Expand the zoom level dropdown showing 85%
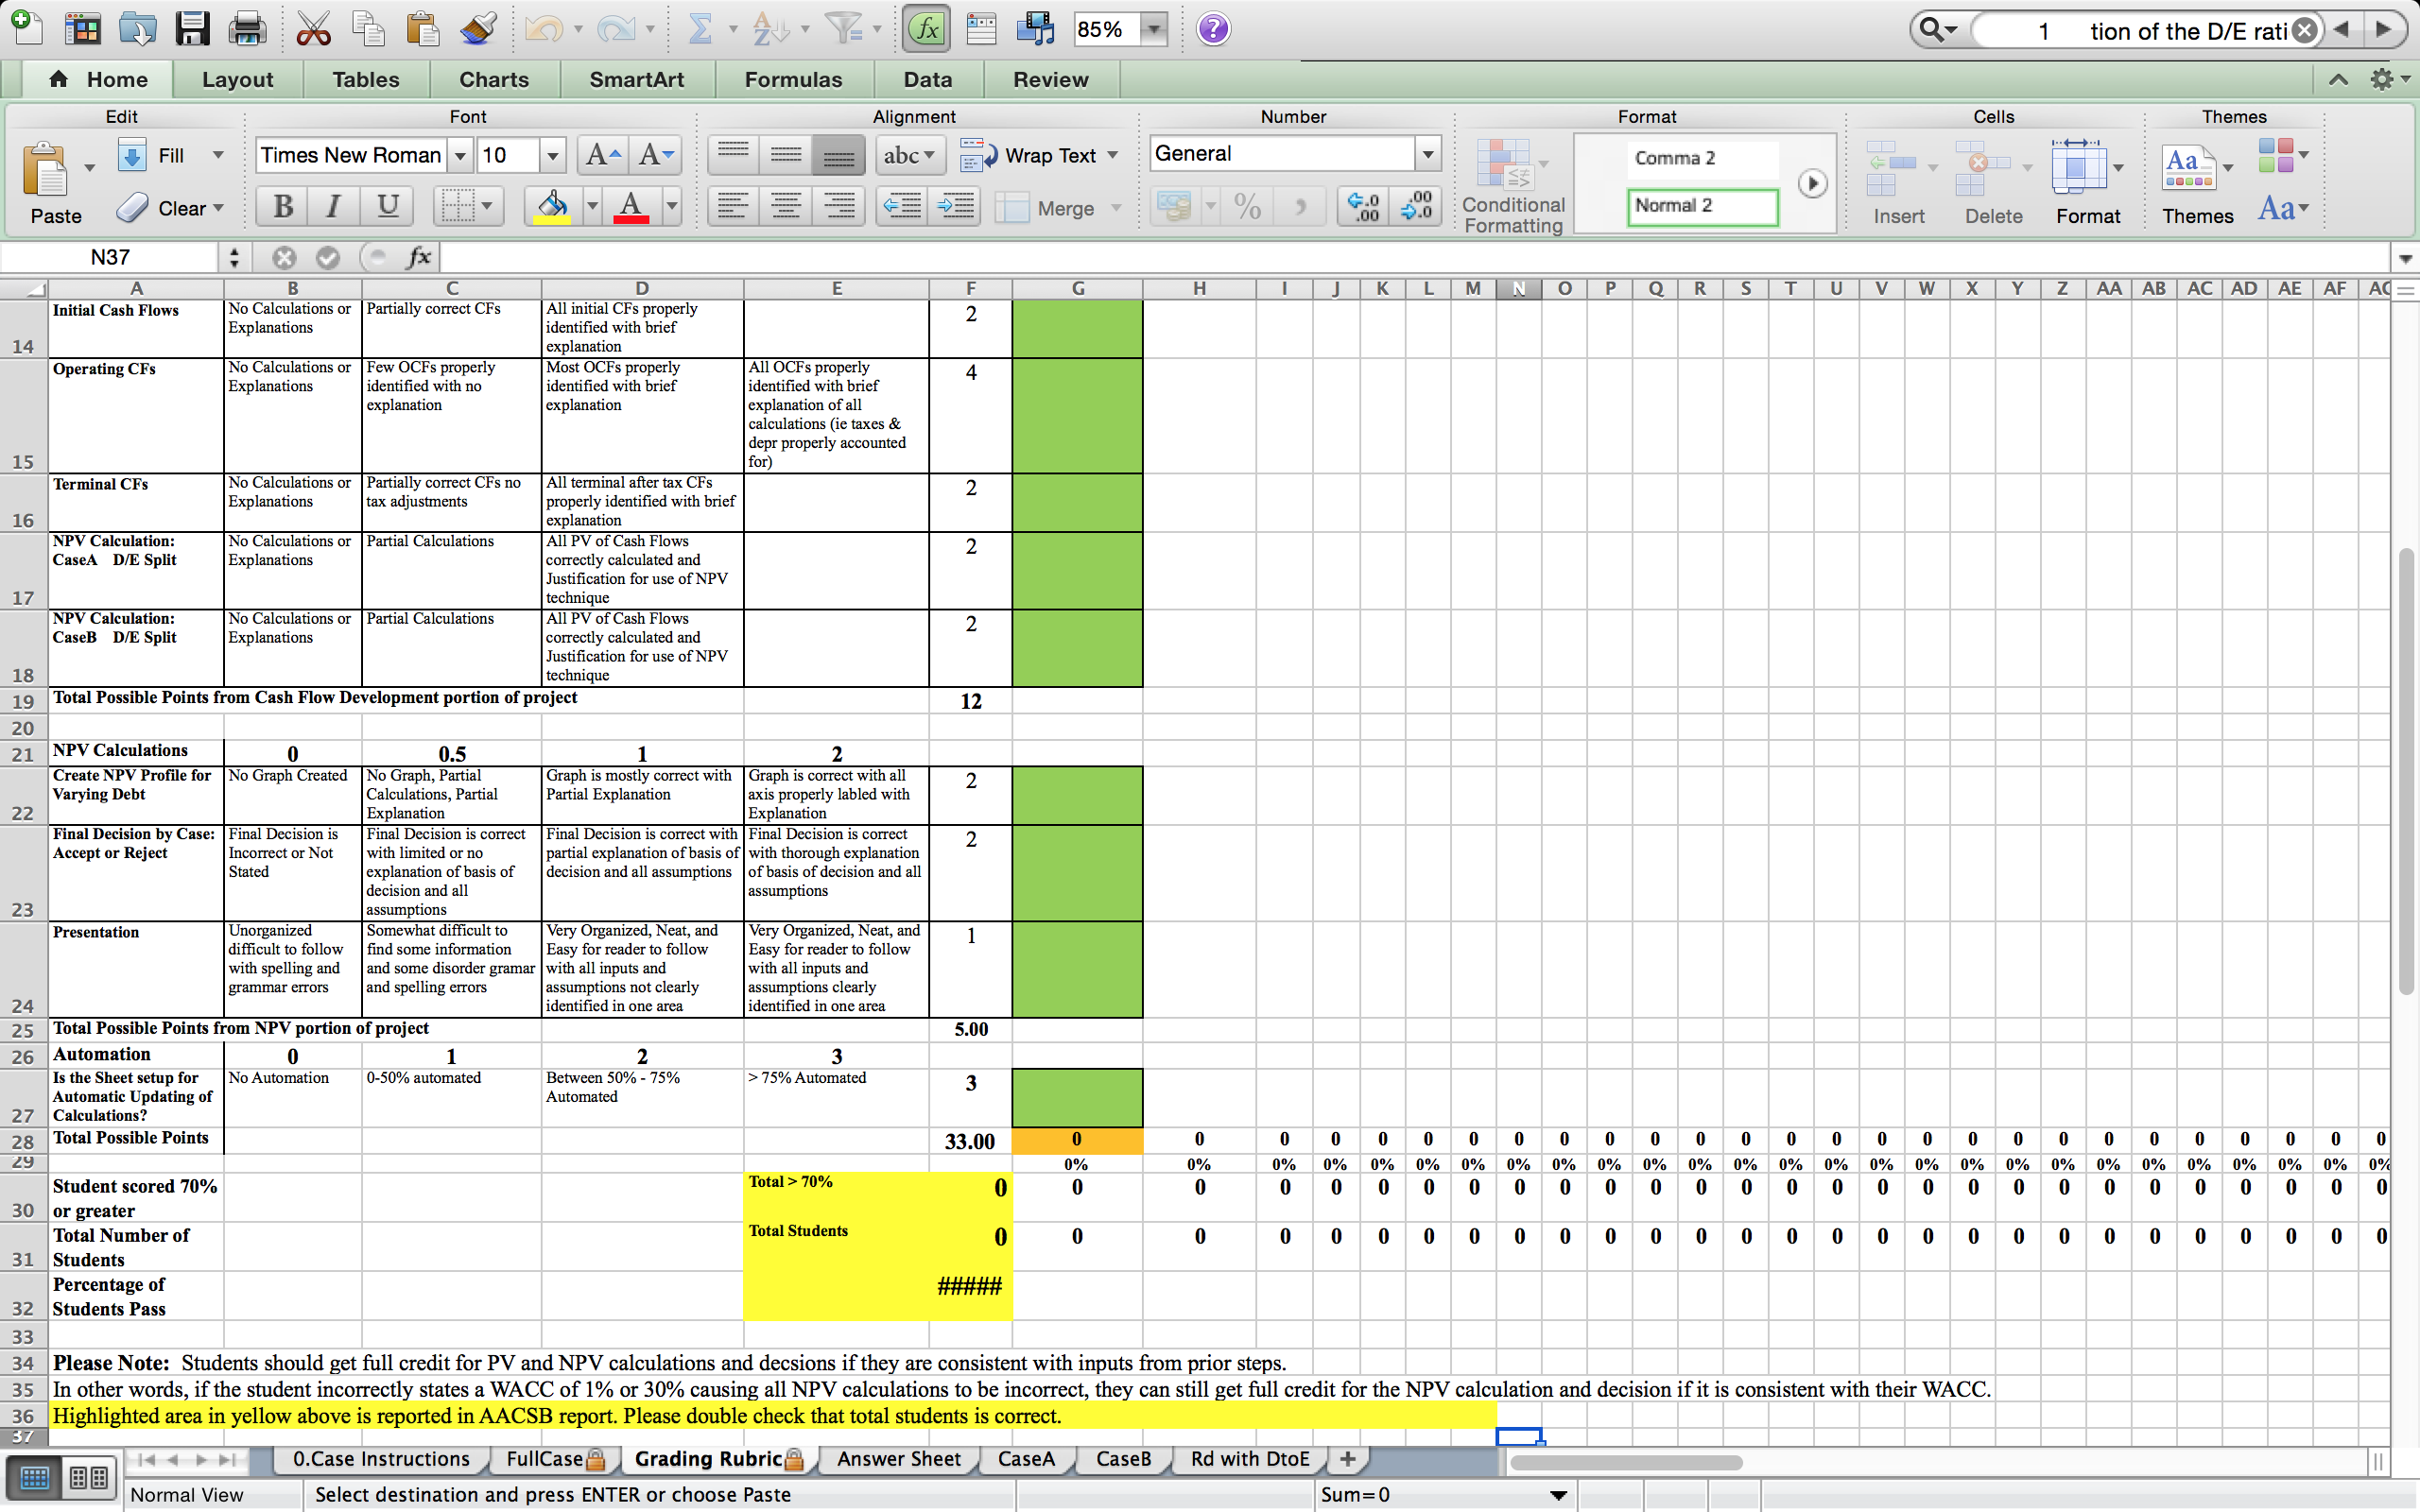This screenshot has height=1512, width=2420. pyautogui.click(x=1154, y=28)
